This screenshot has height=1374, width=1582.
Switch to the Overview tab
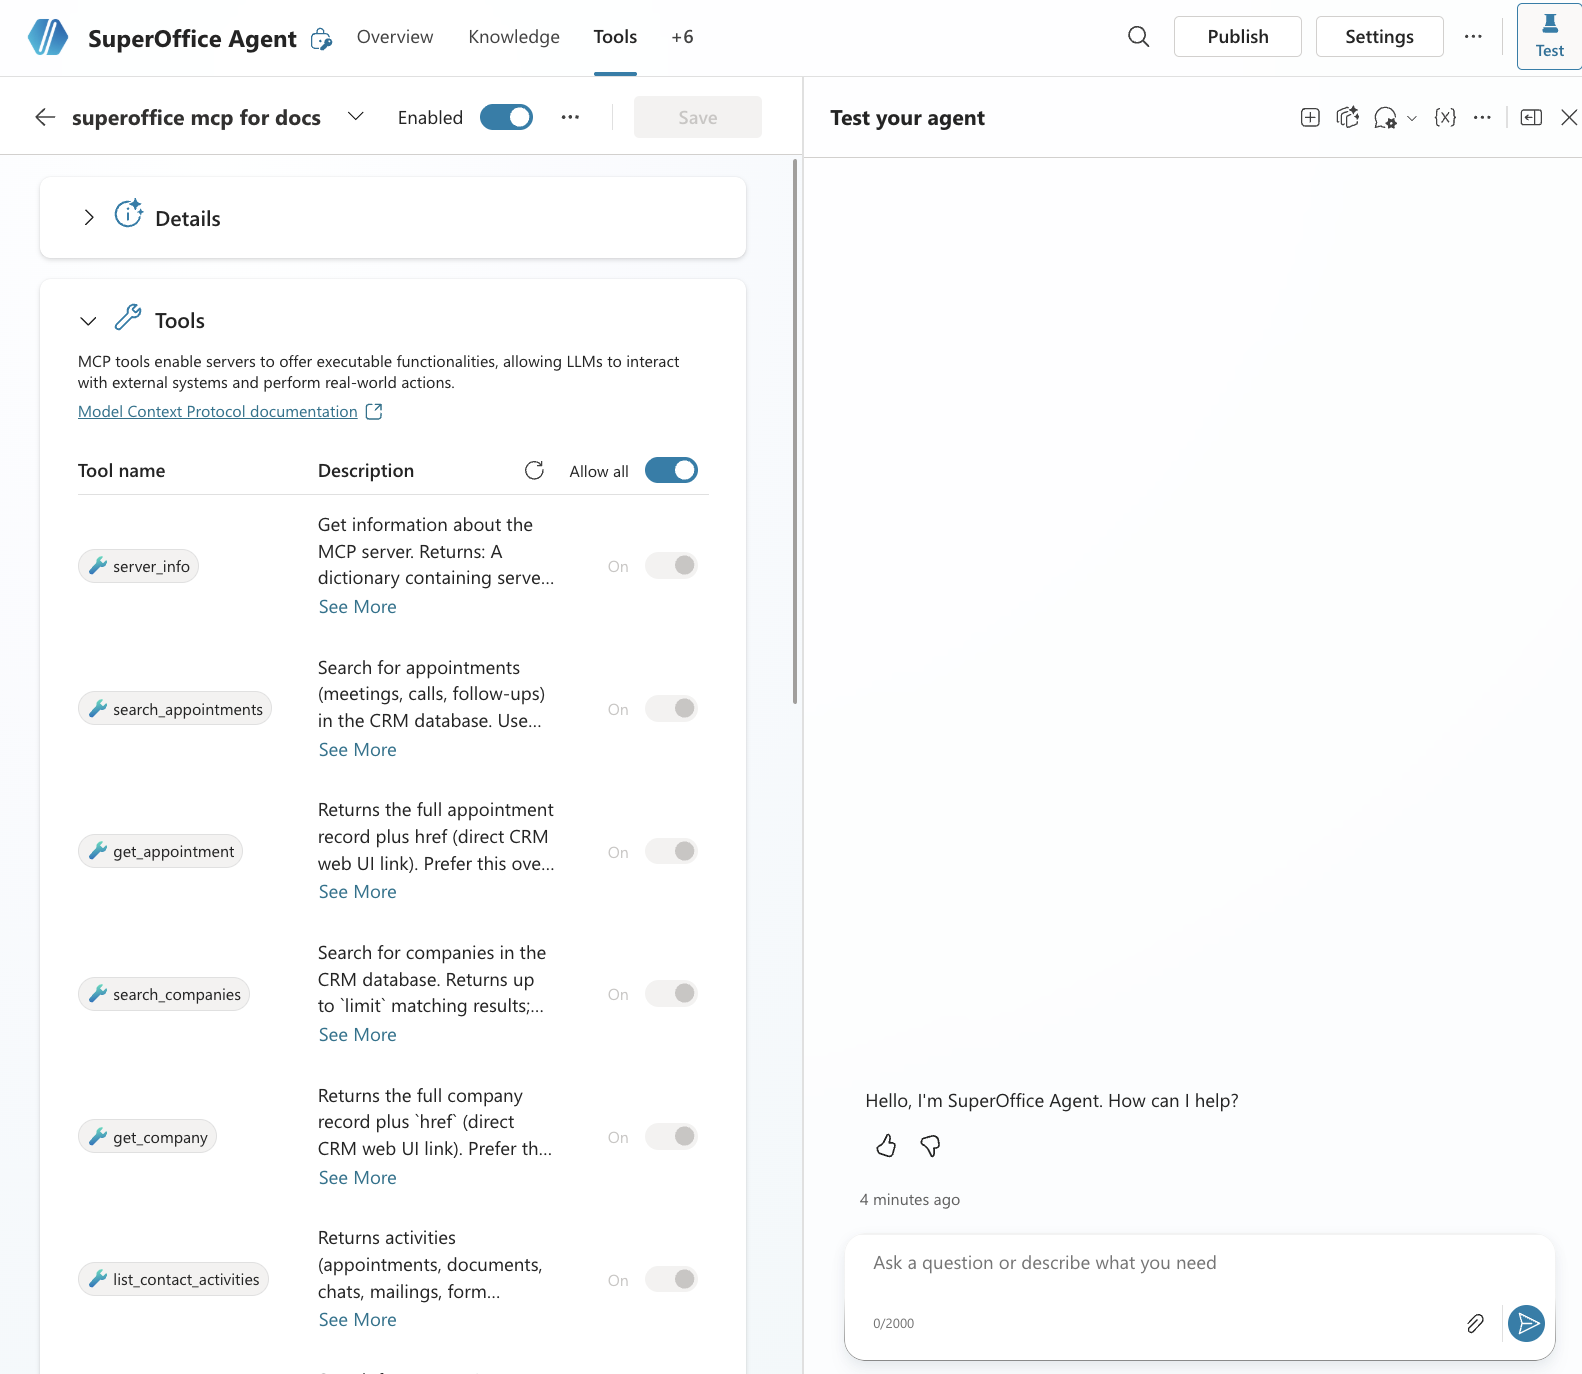click(x=395, y=37)
